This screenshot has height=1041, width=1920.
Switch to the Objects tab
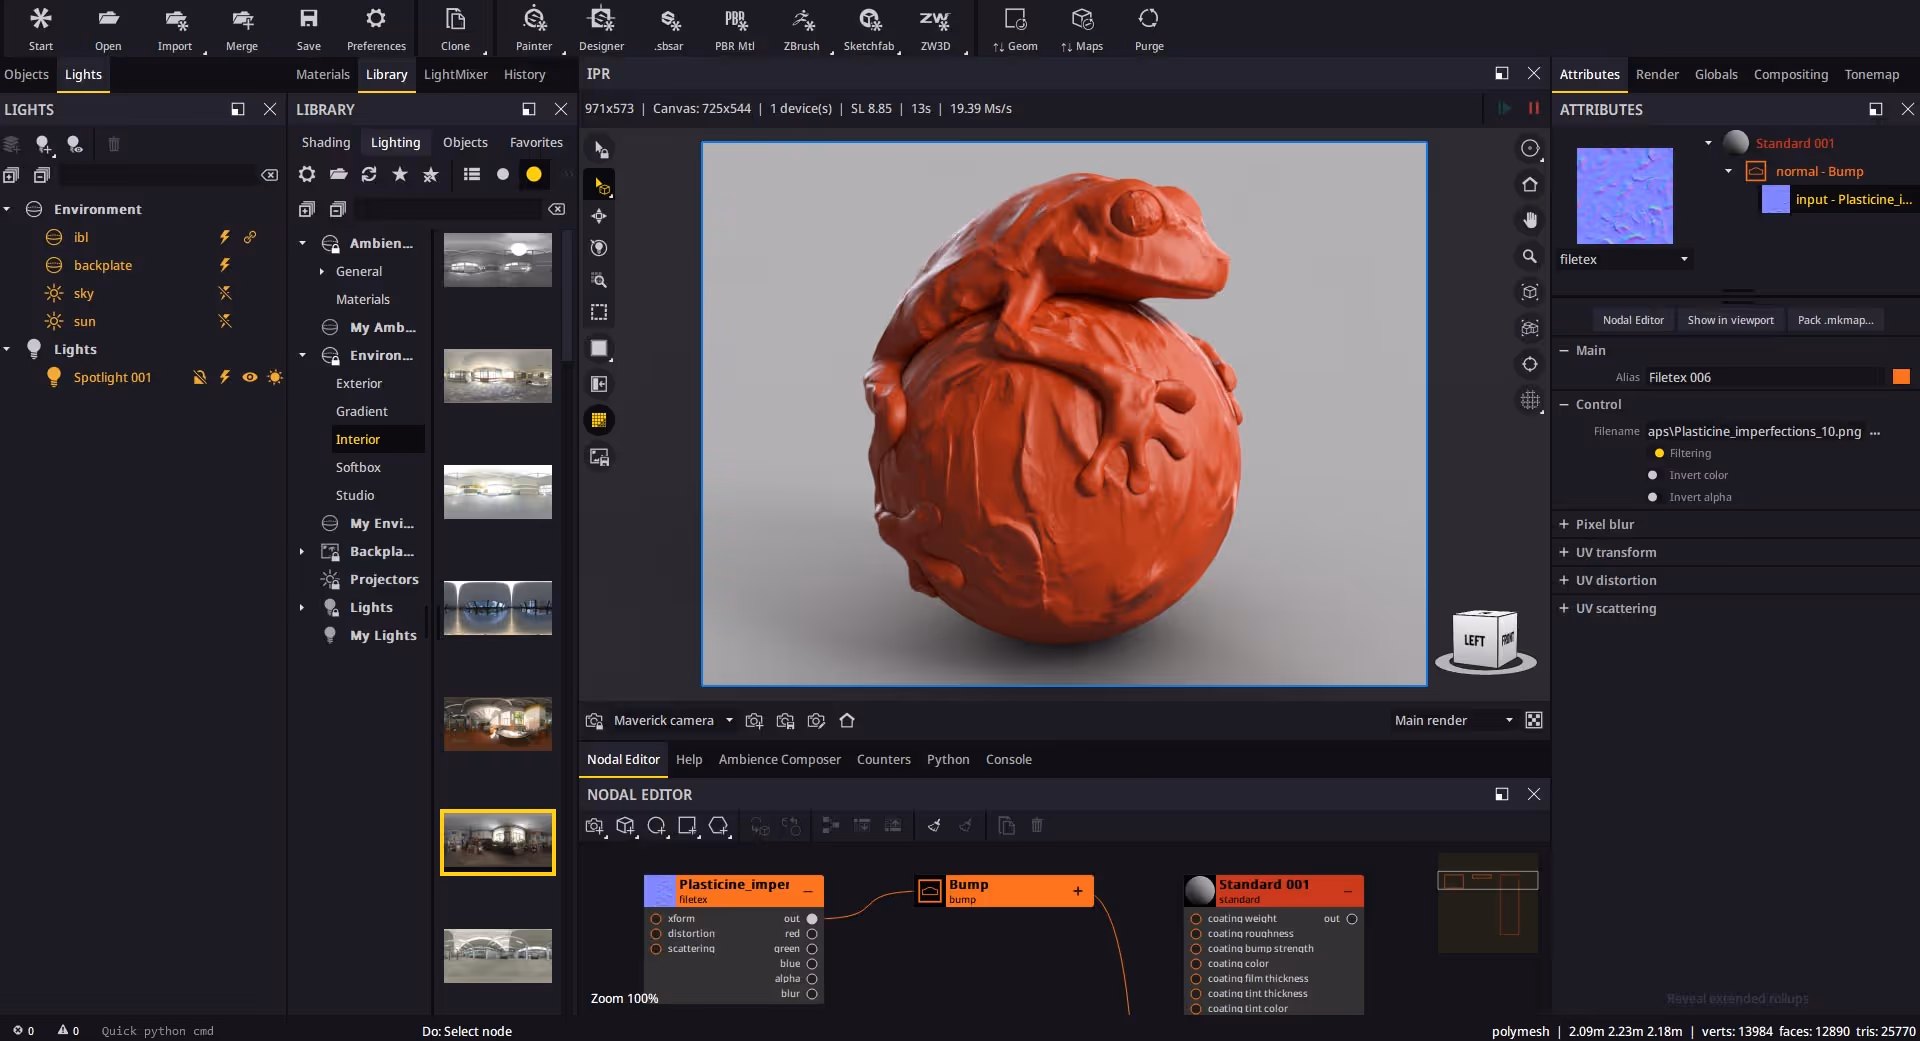pos(27,74)
